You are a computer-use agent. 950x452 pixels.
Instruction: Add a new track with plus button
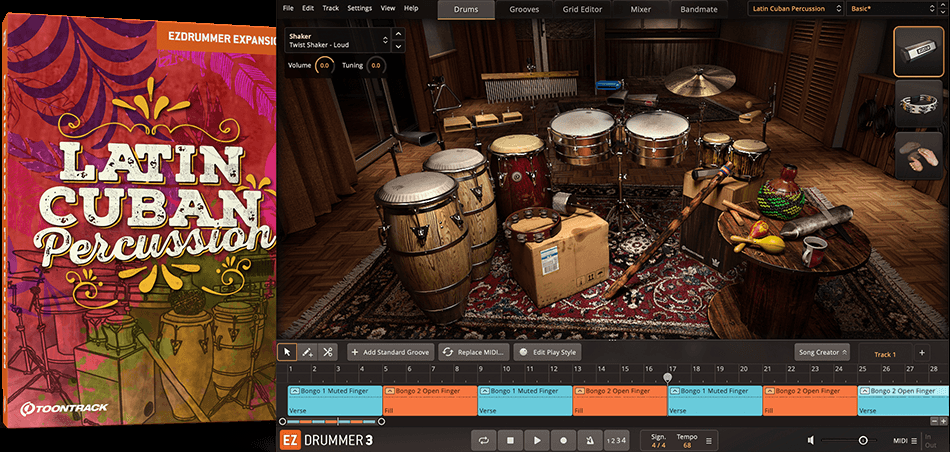coord(922,353)
